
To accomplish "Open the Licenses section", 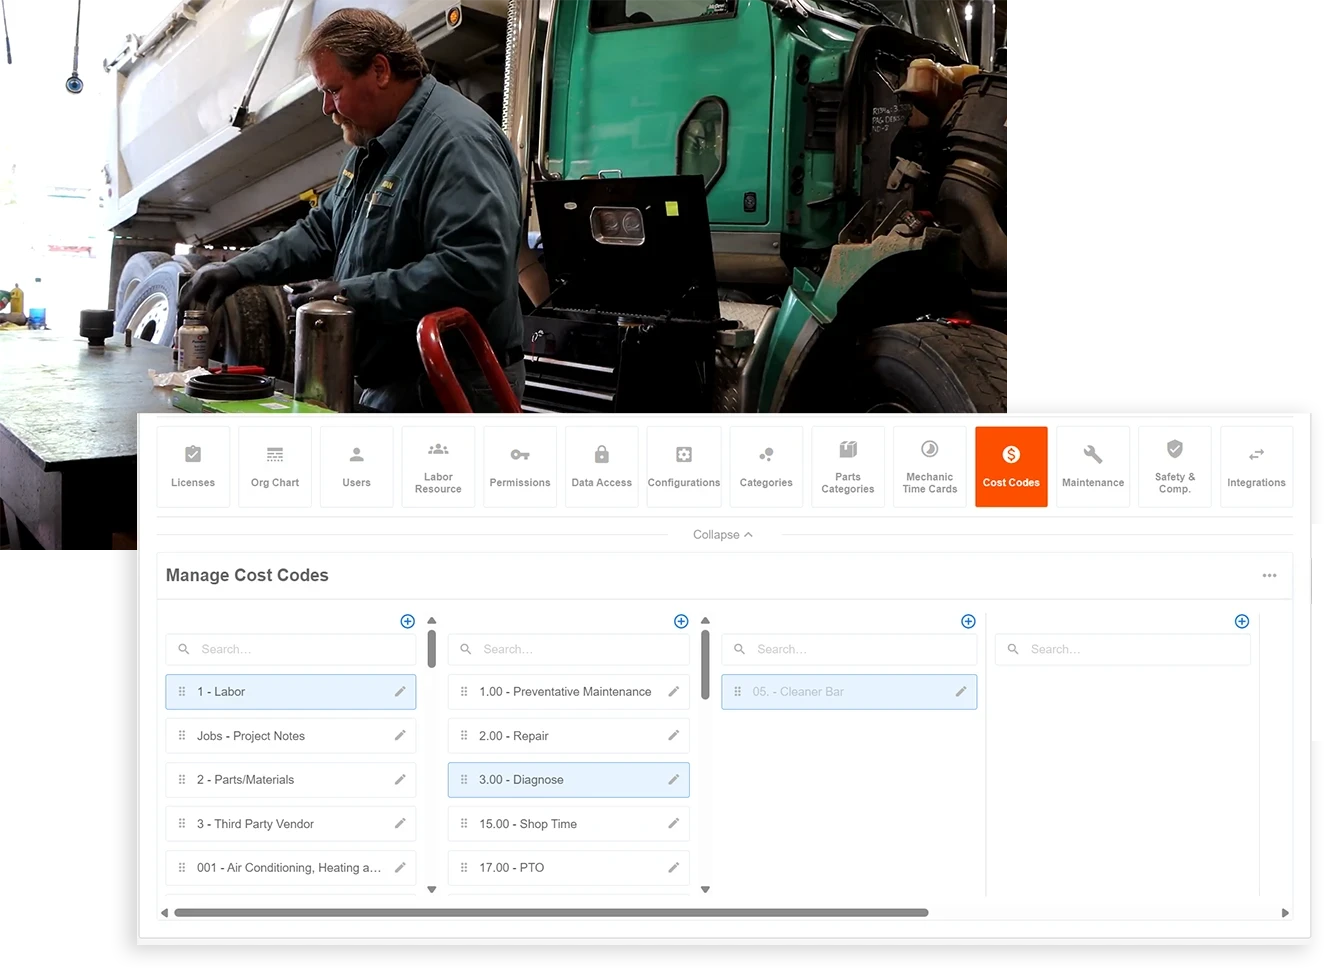I will pos(193,466).
